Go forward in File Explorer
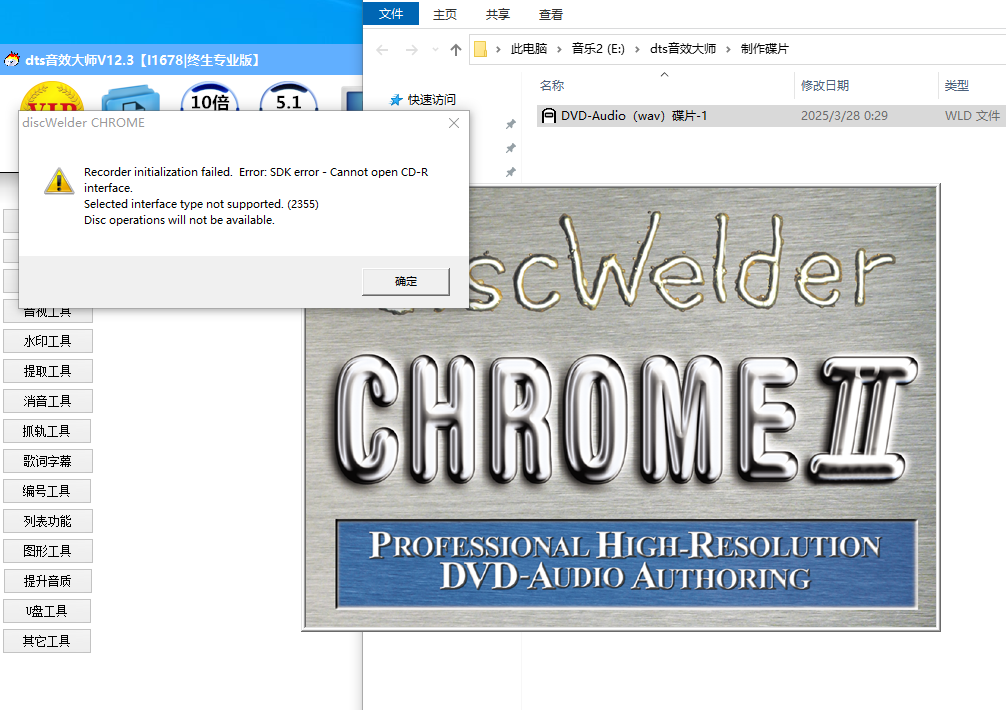 pos(412,49)
